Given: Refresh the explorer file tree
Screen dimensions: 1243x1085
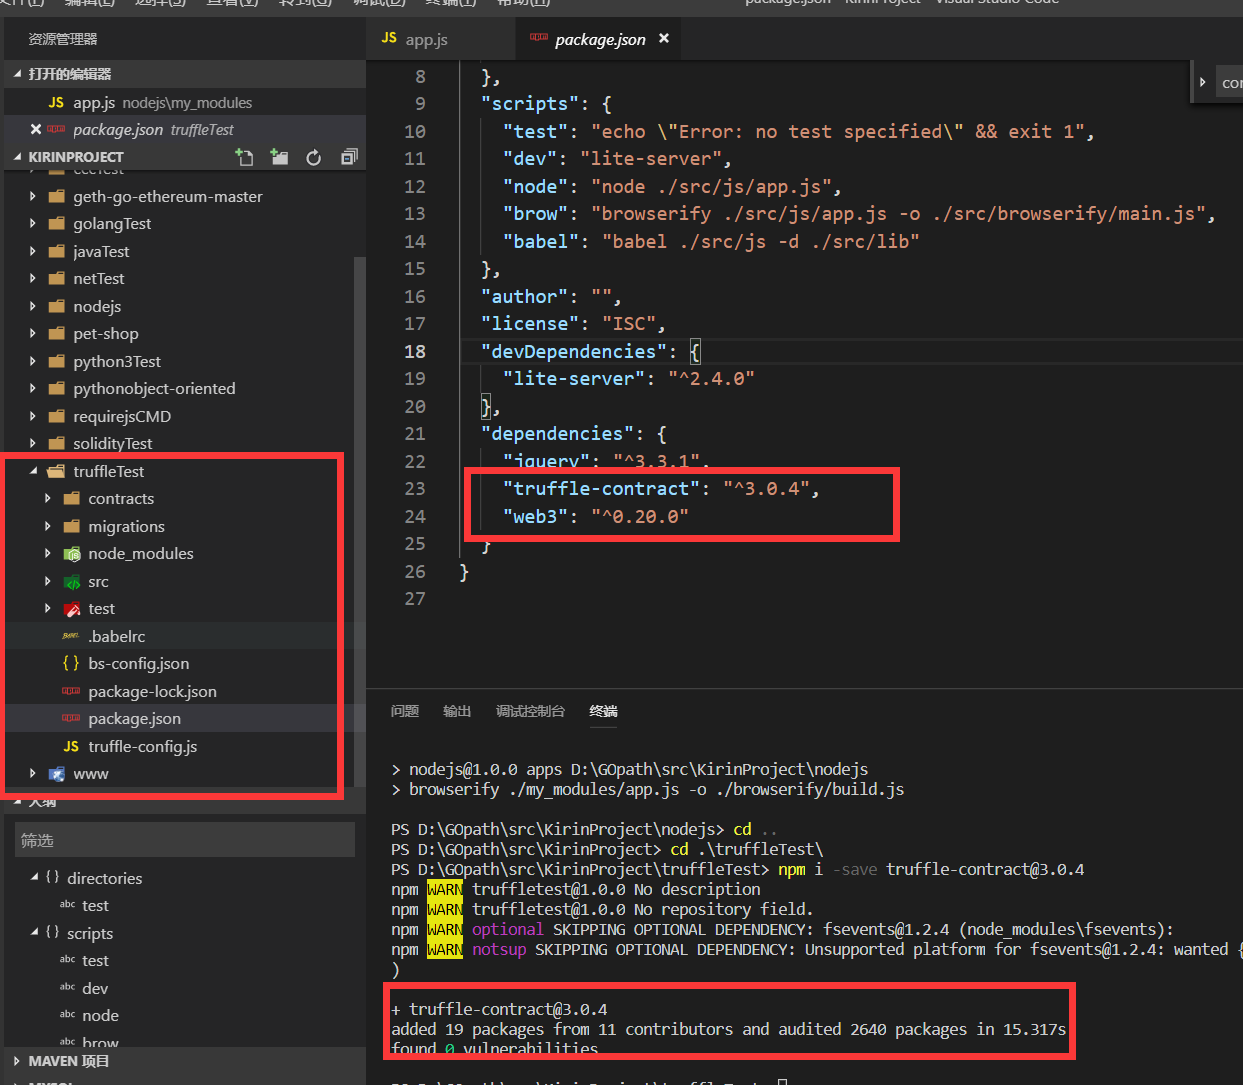Looking at the screenshot, I should (x=314, y=157).
